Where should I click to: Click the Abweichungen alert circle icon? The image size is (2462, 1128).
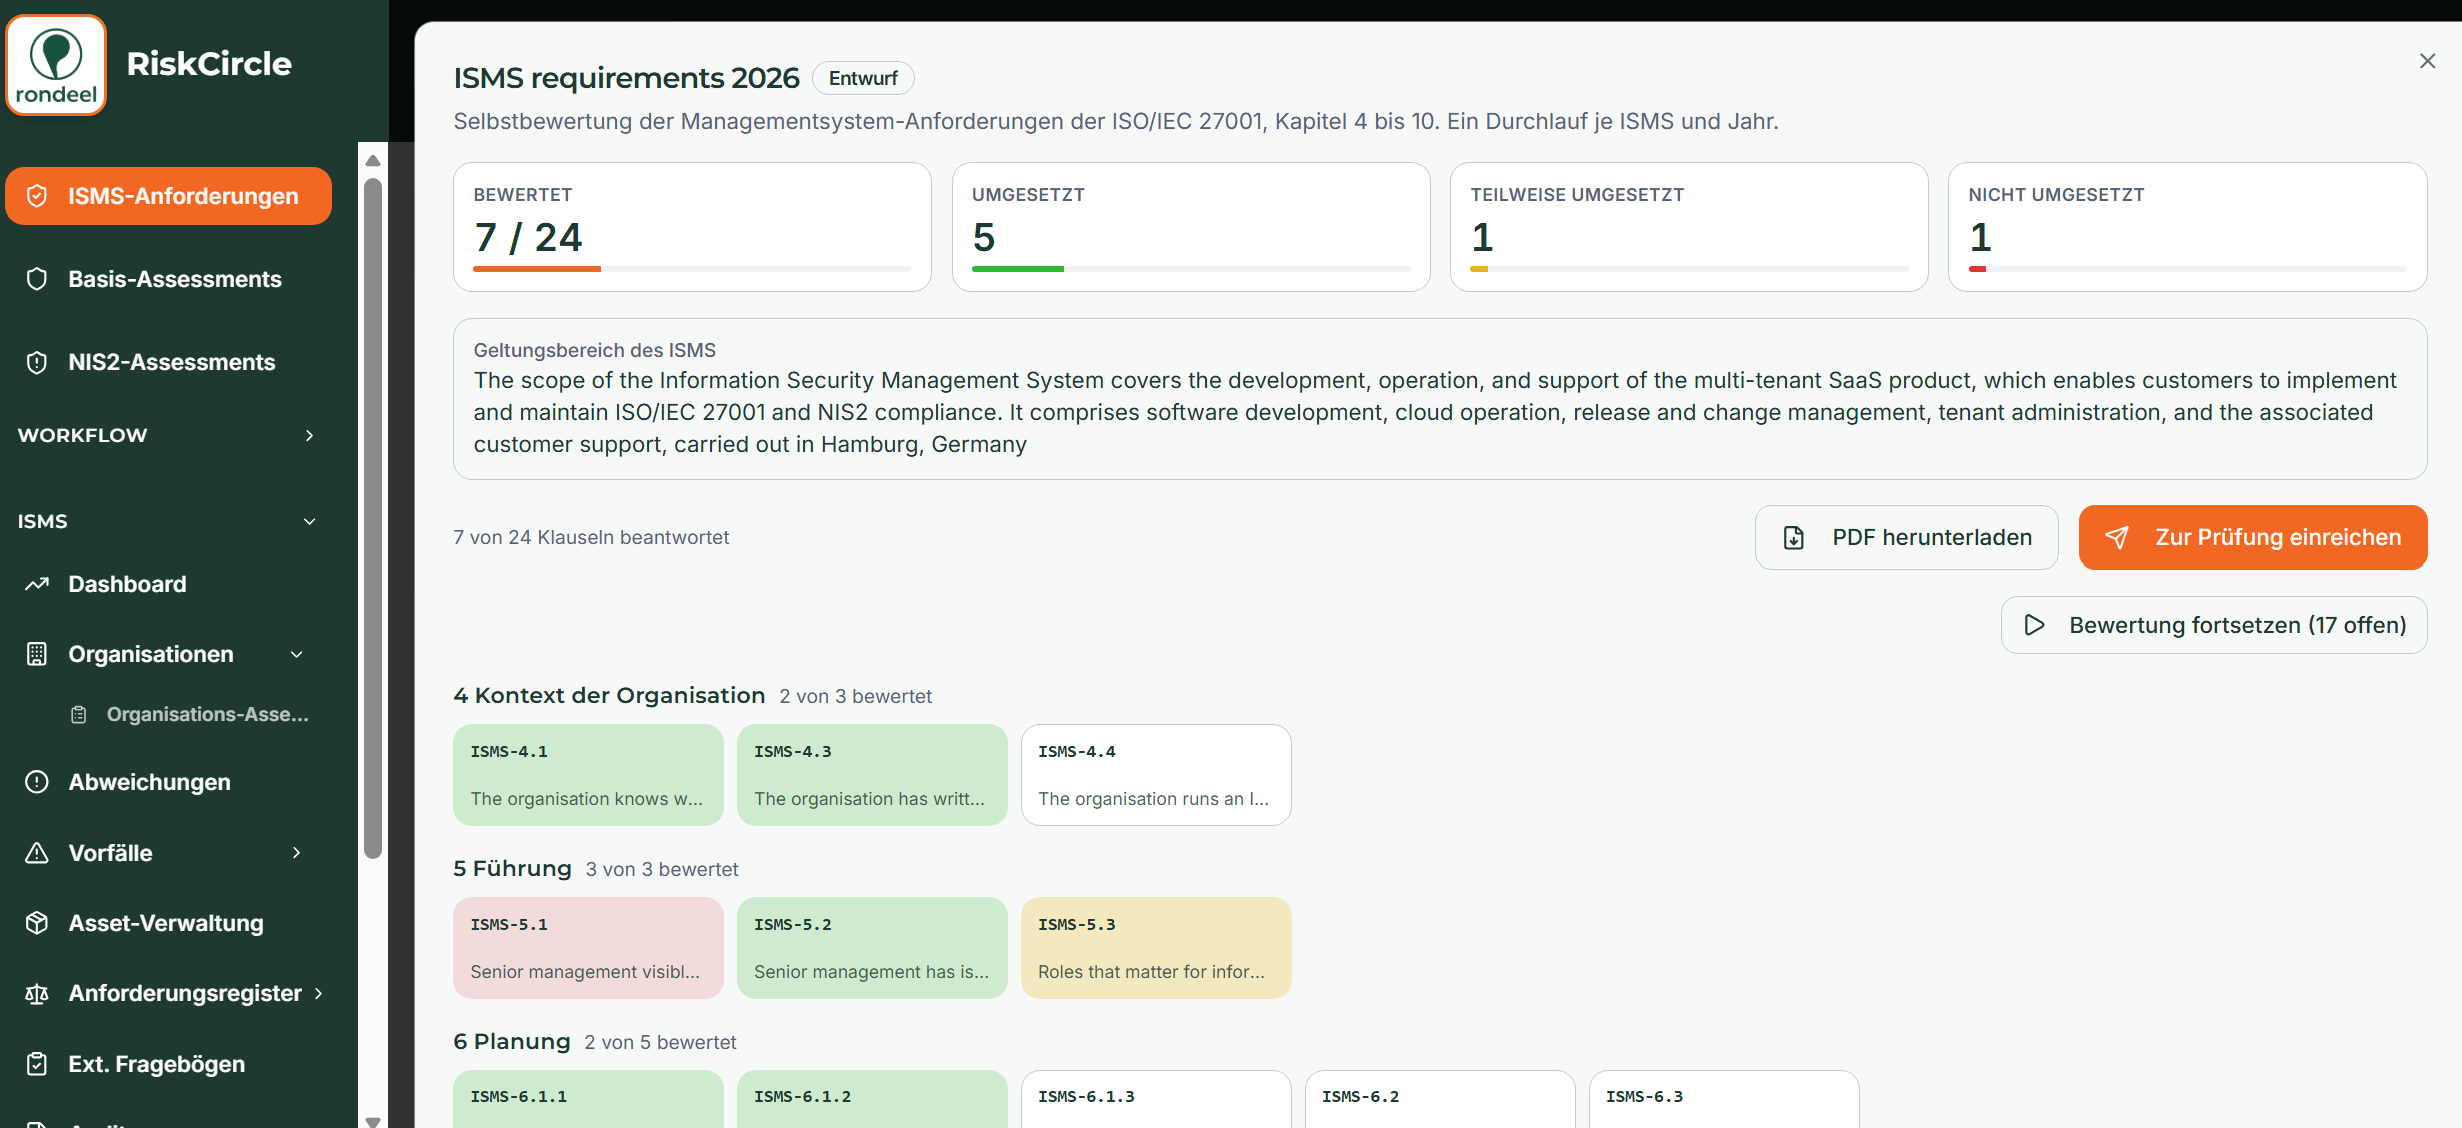click(37, 782)
